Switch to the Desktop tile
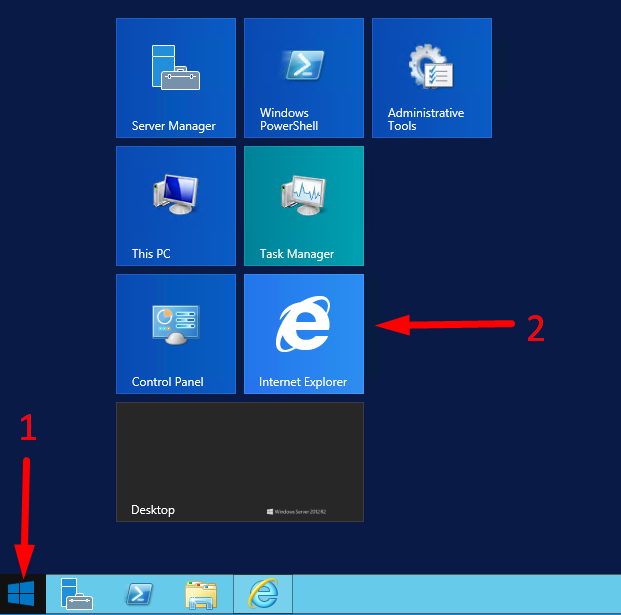This screenshot has height=615, width=621. (240, 462)
